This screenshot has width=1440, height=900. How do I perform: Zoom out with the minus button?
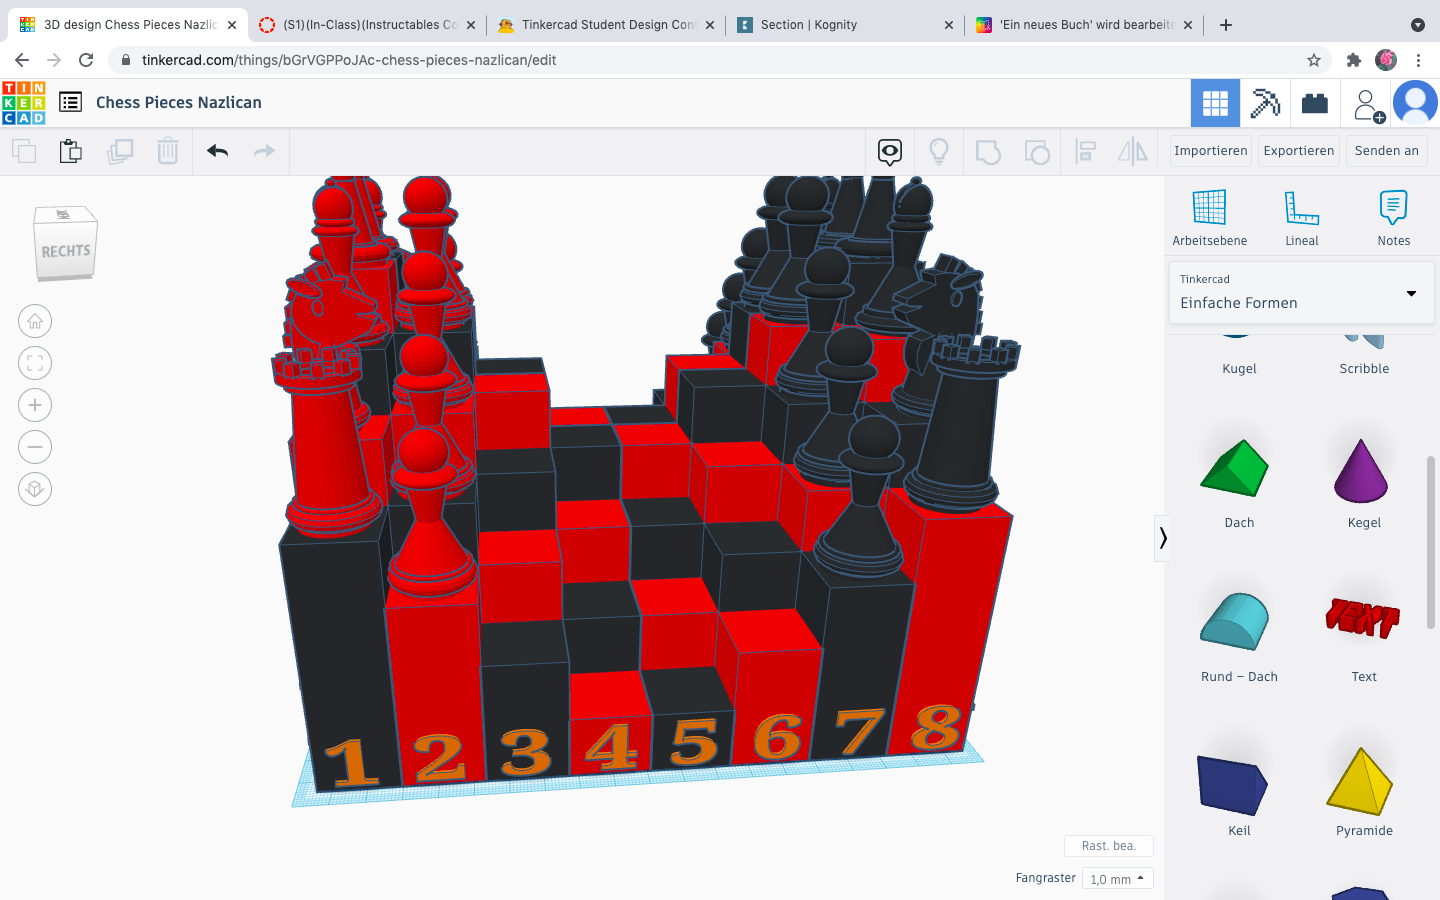click(x=35, y=447)
